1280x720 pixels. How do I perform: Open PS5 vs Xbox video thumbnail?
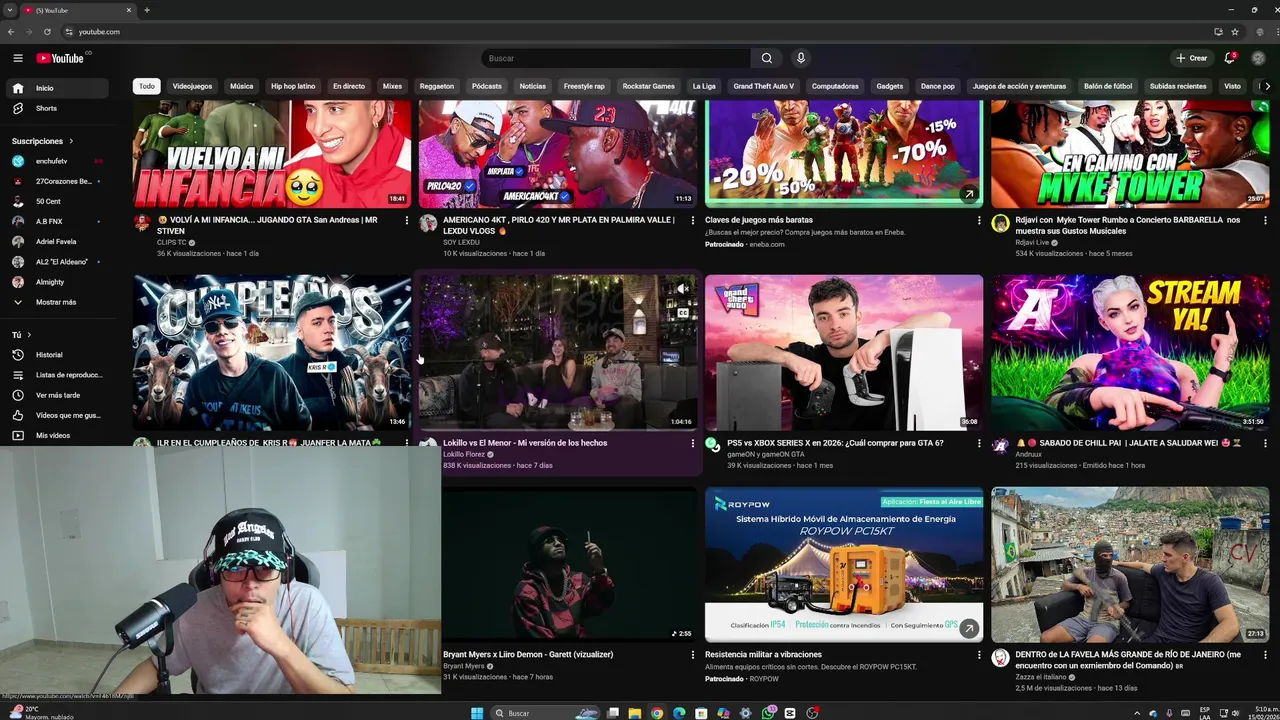(844, 353)
